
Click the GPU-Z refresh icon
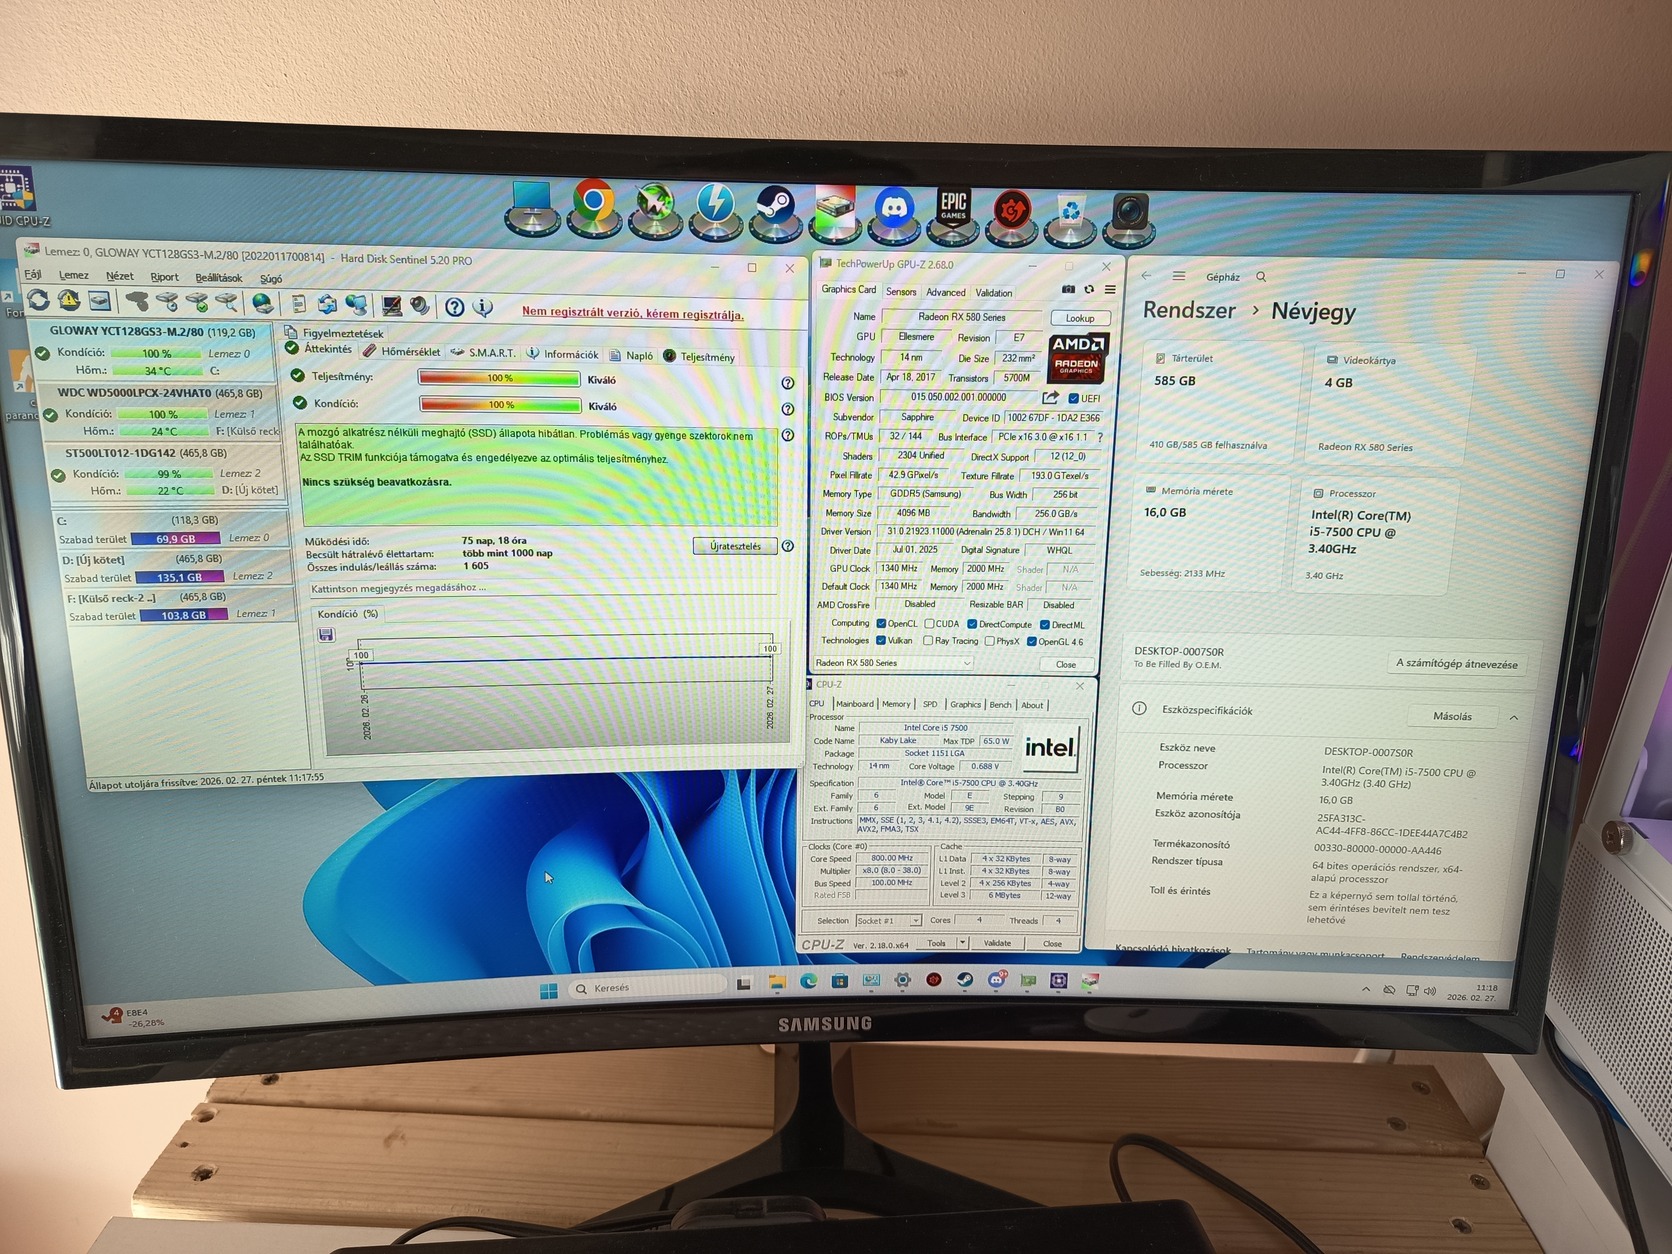[x=1089, y=290]
